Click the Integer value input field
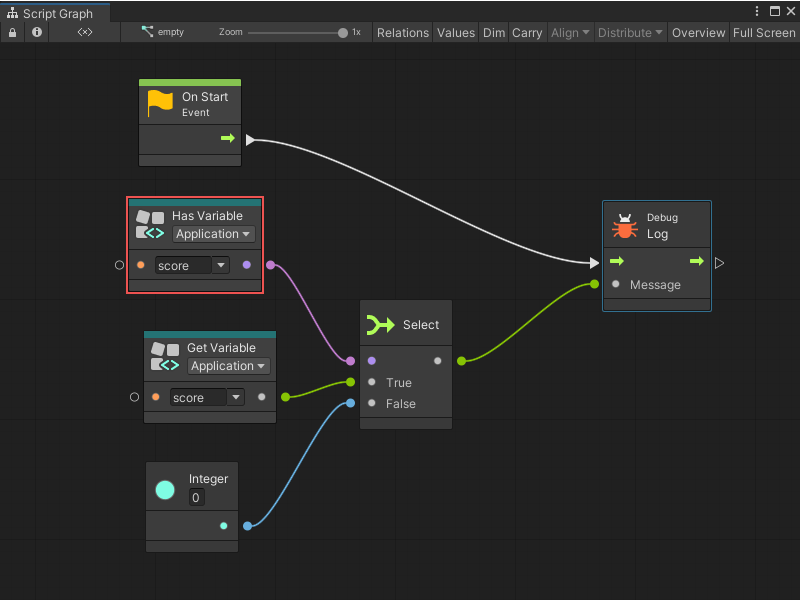 point(195,497)
